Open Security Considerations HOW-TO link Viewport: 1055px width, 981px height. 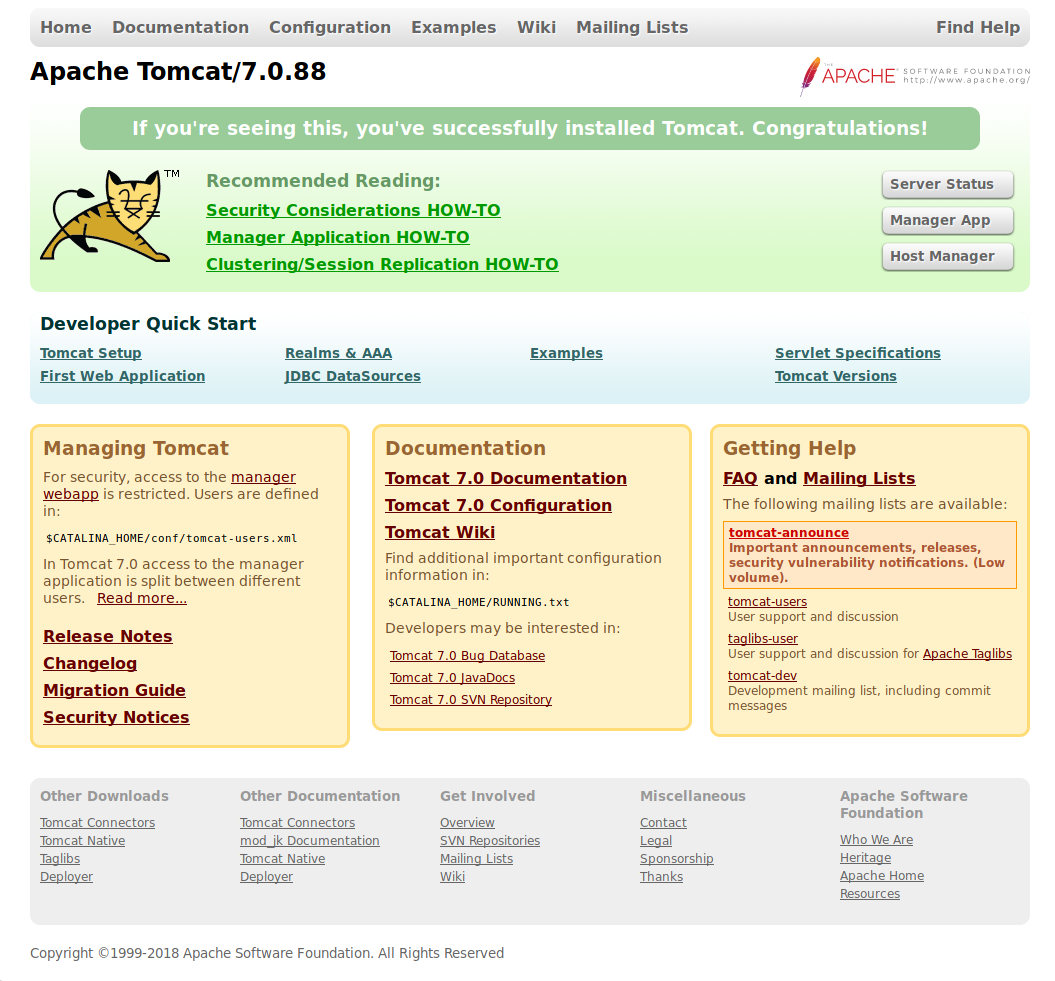click(x=353, y=211)
